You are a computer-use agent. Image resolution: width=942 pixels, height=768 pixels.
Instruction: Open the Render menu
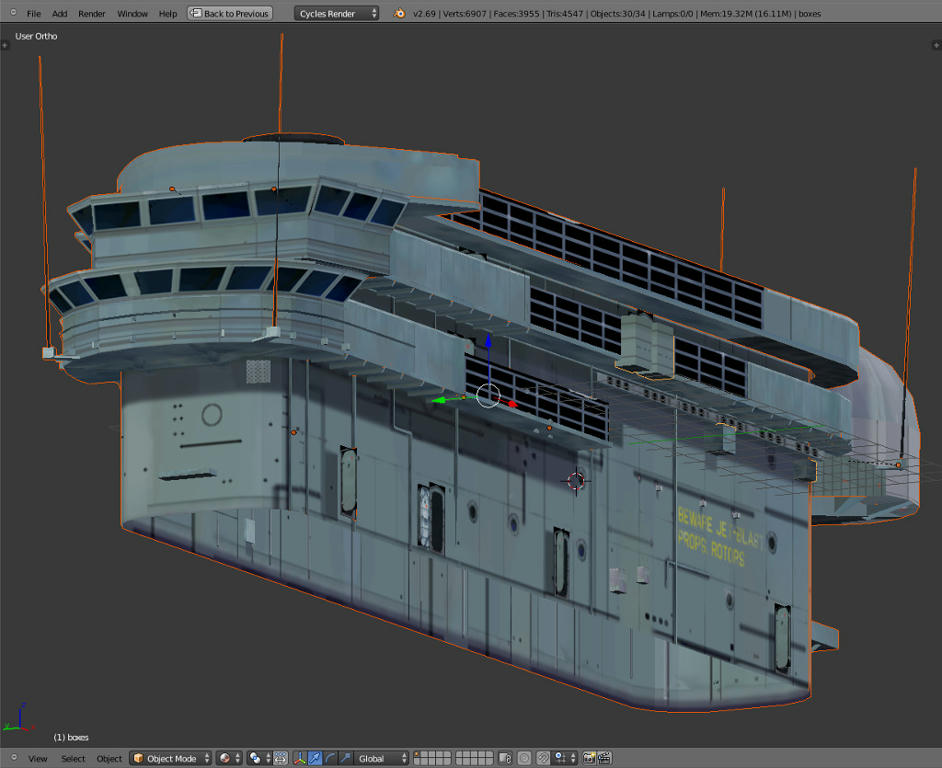(x=92, y=14)
